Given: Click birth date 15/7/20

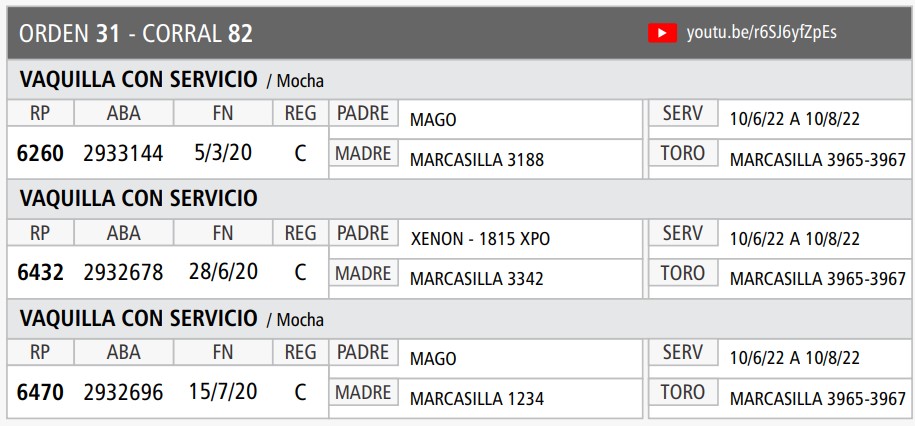Looking at the screenshot, I should pos(223,393).
